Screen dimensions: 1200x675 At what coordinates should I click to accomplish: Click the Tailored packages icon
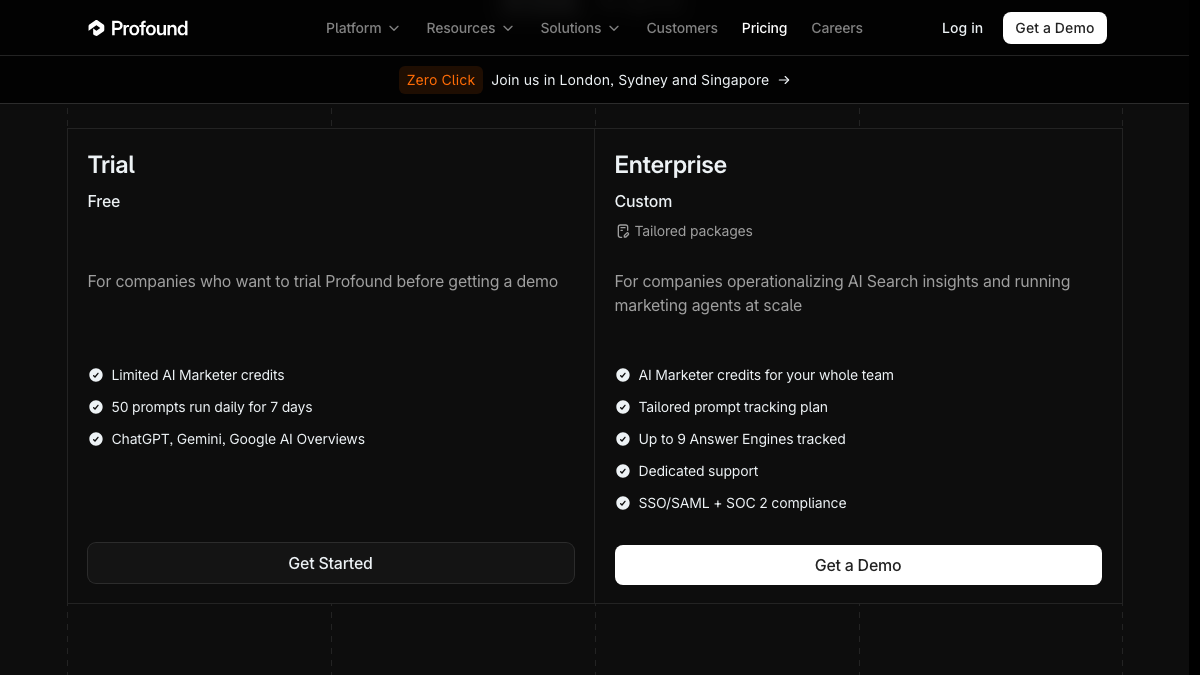(622, 231)
